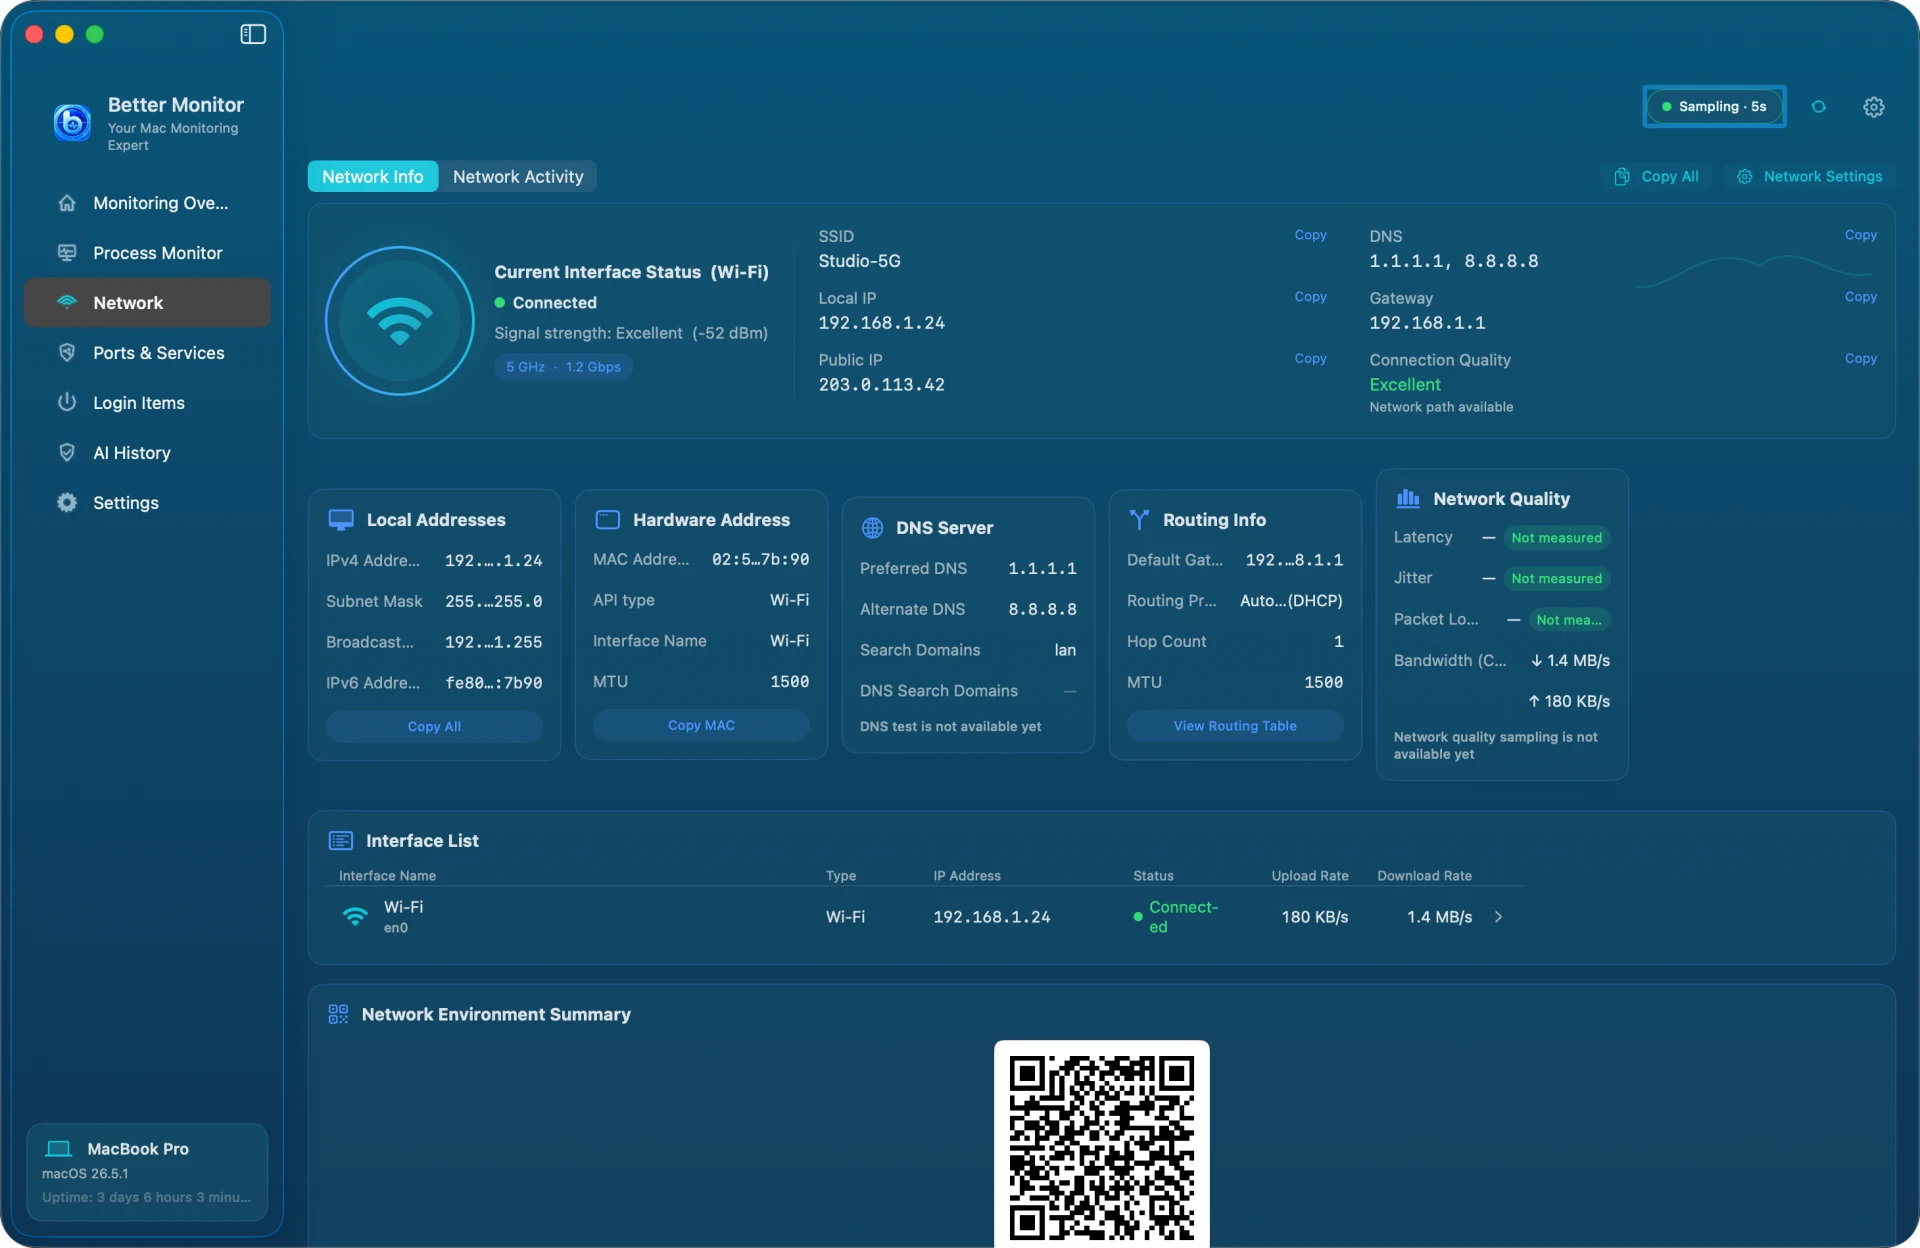Click the Local Addresses monitor icon
Screen dimensions: 1920x1248
coord(341,520)
